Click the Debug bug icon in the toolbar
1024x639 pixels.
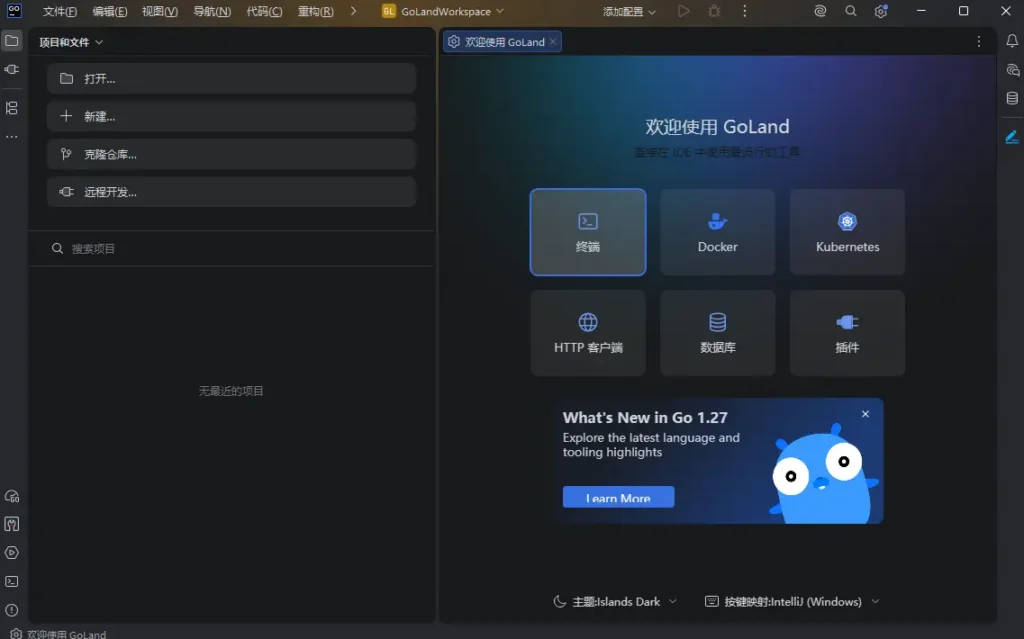pos(714,11)
